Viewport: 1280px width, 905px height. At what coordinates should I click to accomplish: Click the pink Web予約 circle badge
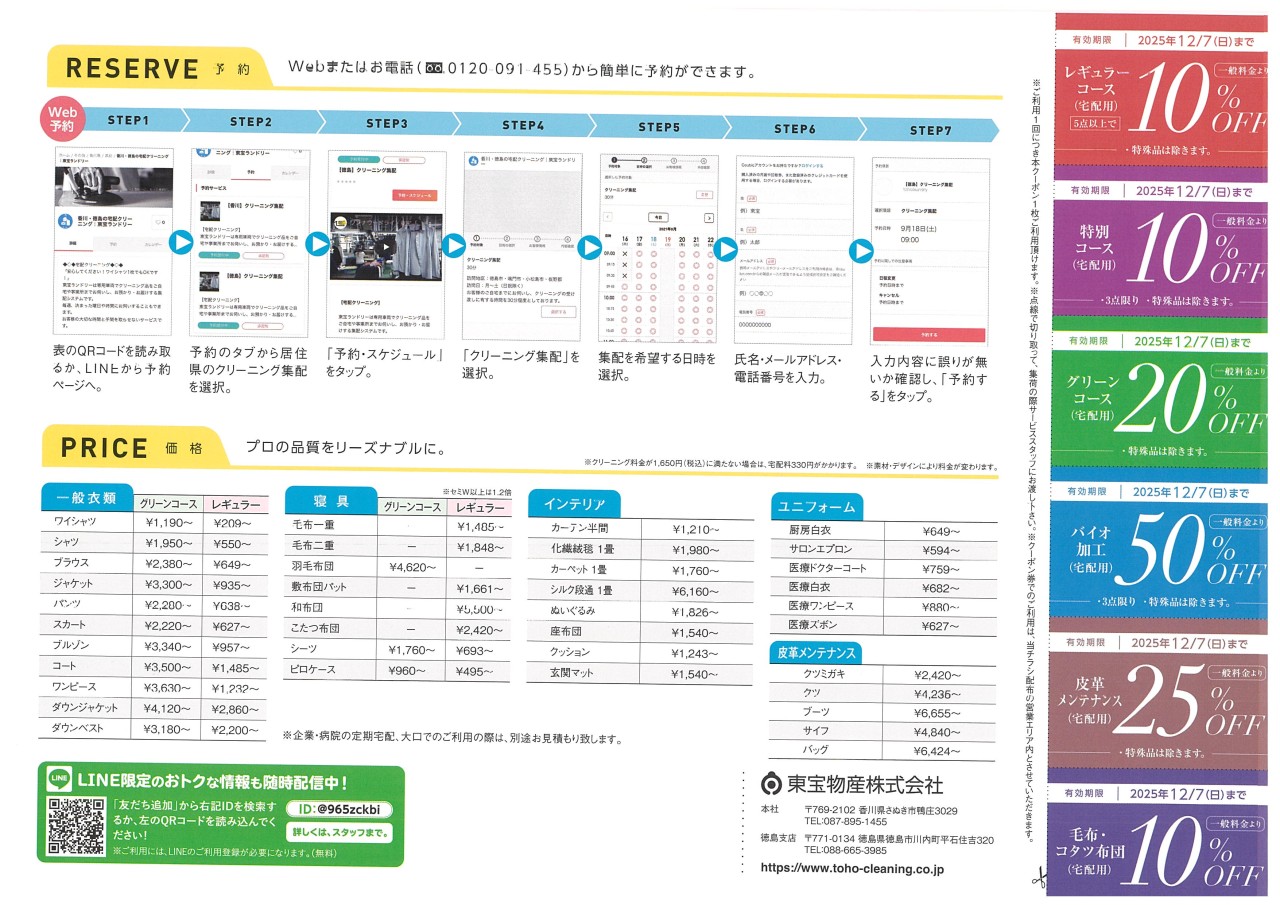coord(62,120)
